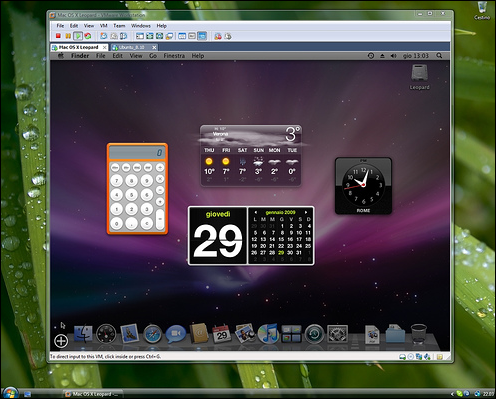Image resolution: width=496 pixels, height=399 pixels.
Task: Click highlighted day 29 in calendar grid
Action: click(281, 253)
